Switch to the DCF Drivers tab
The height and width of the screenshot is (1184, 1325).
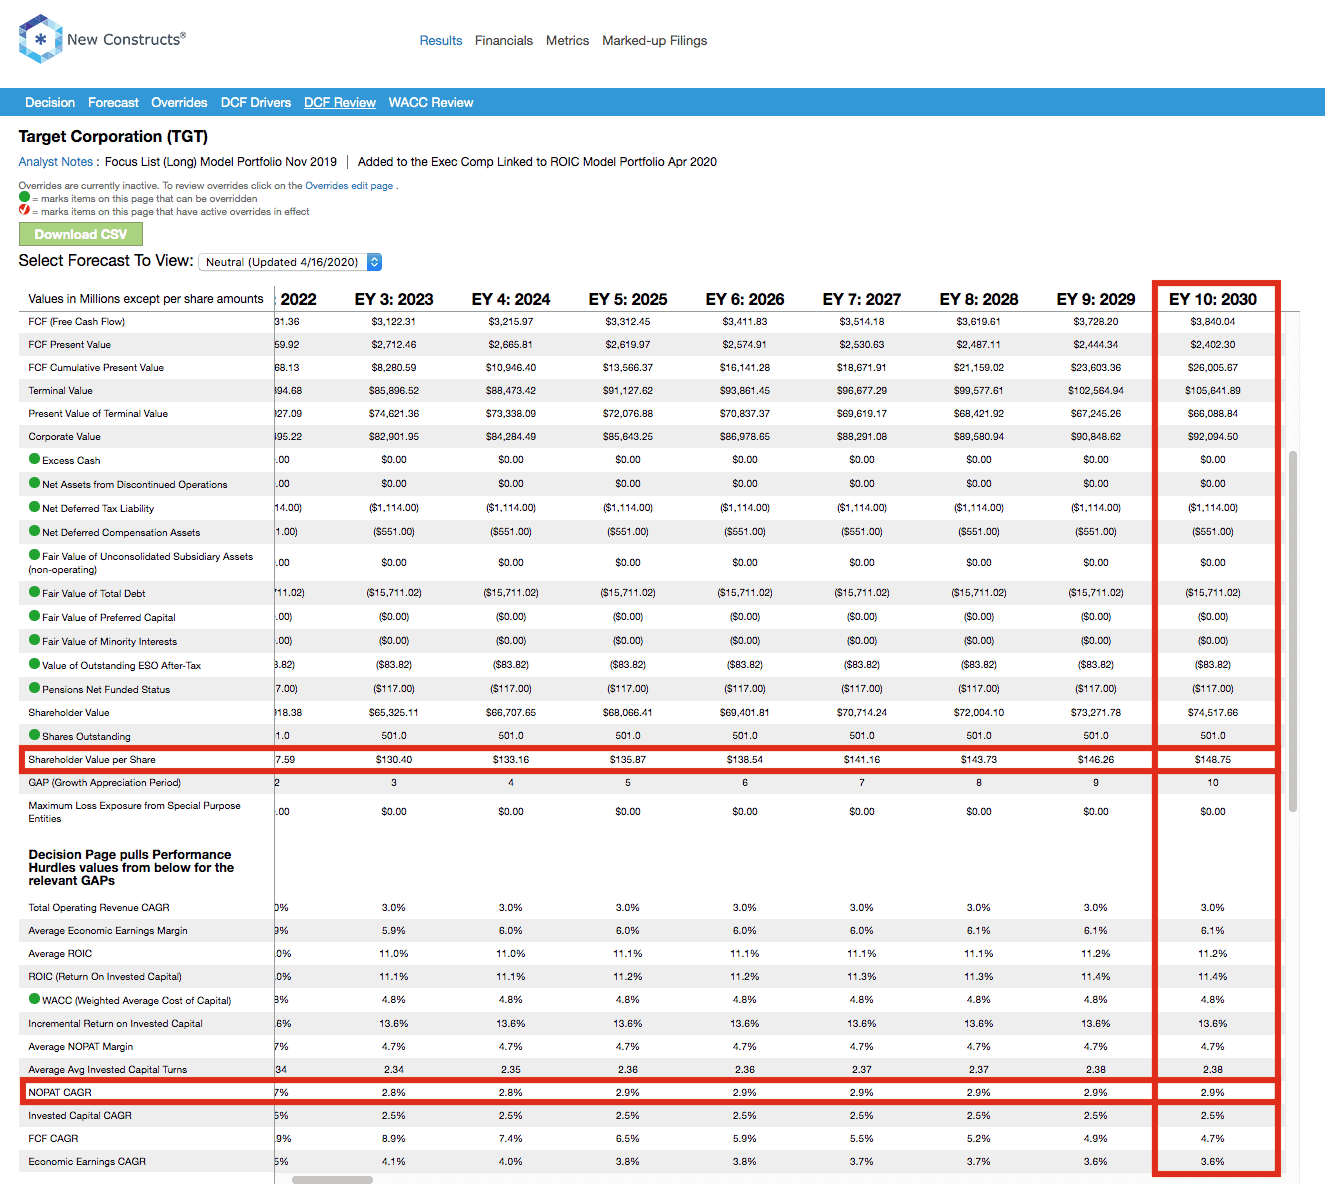click(x=256, y=103)
